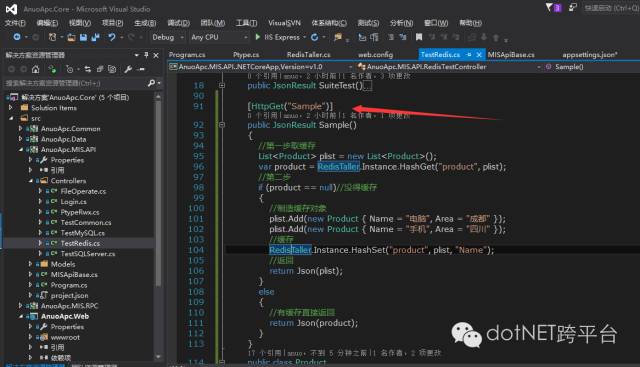Click the Open File folder icon
Screen dimensions: 640x367
[x=71, y=38]
